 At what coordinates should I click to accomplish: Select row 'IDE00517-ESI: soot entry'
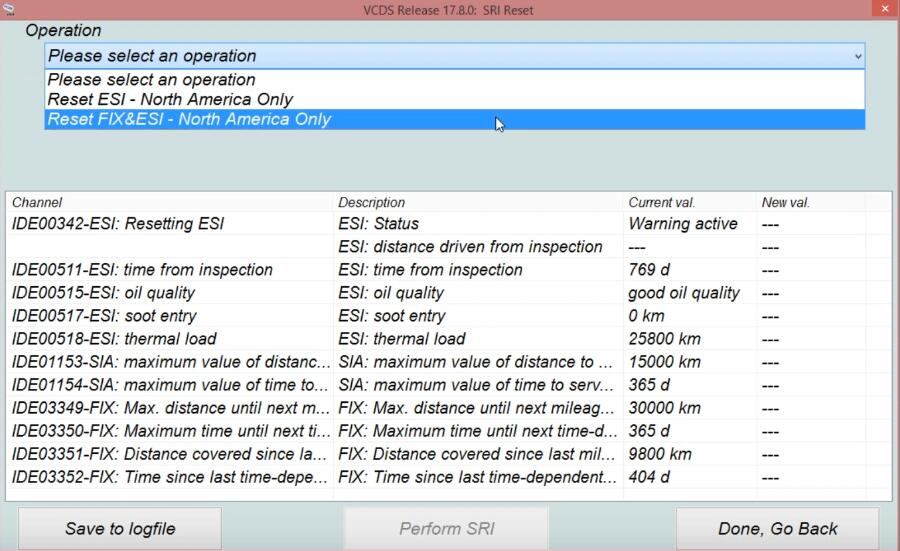pos(449,316)
